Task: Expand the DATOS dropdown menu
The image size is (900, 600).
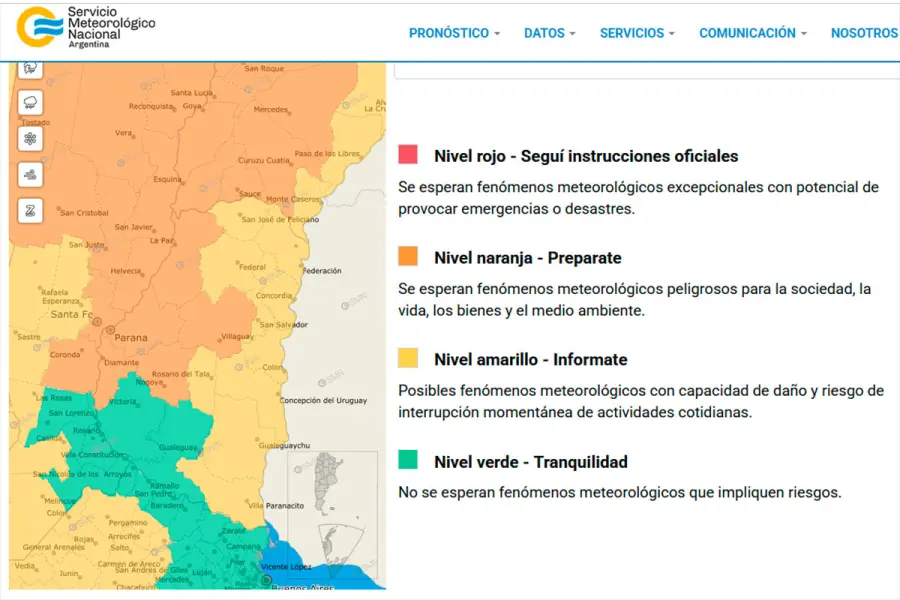Action: tap(549, 33)
